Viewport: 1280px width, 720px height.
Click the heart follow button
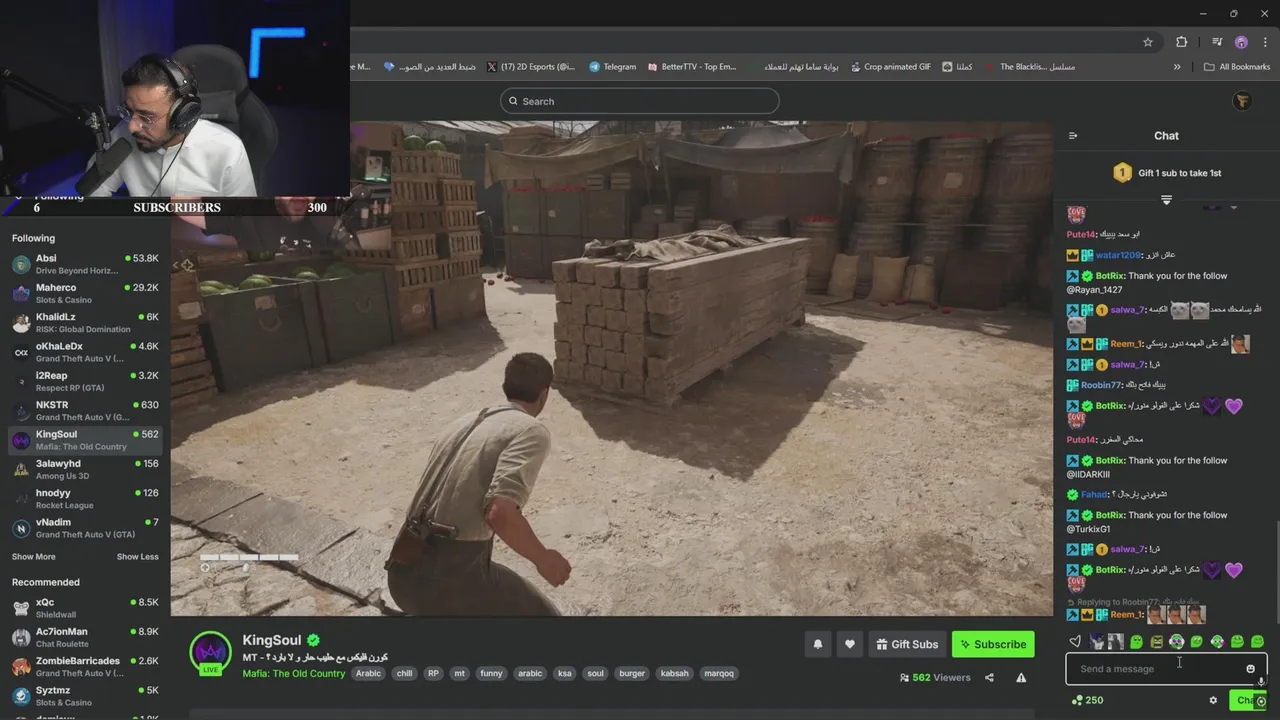[x=850, y=645]
